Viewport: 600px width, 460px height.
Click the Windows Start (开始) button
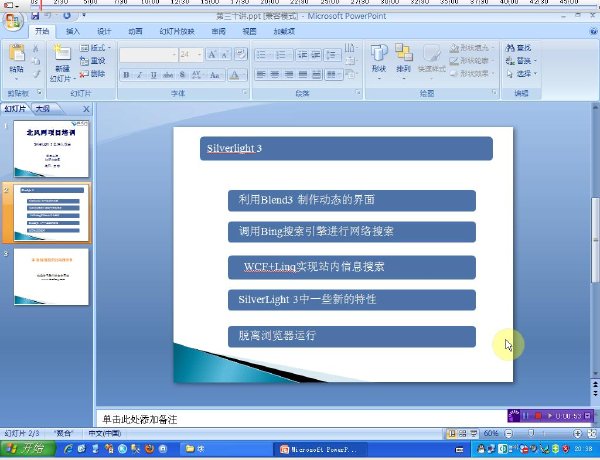coord(27,449)
